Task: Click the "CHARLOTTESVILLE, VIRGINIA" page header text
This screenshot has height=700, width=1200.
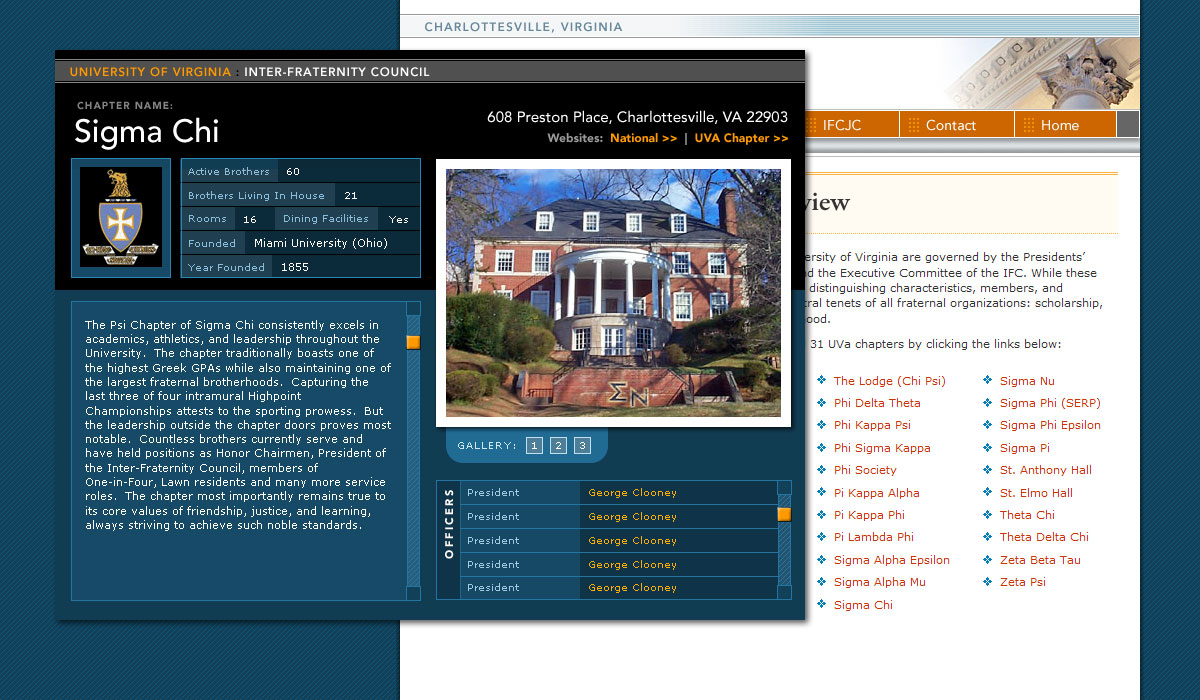Action: (x=523, y=27)
